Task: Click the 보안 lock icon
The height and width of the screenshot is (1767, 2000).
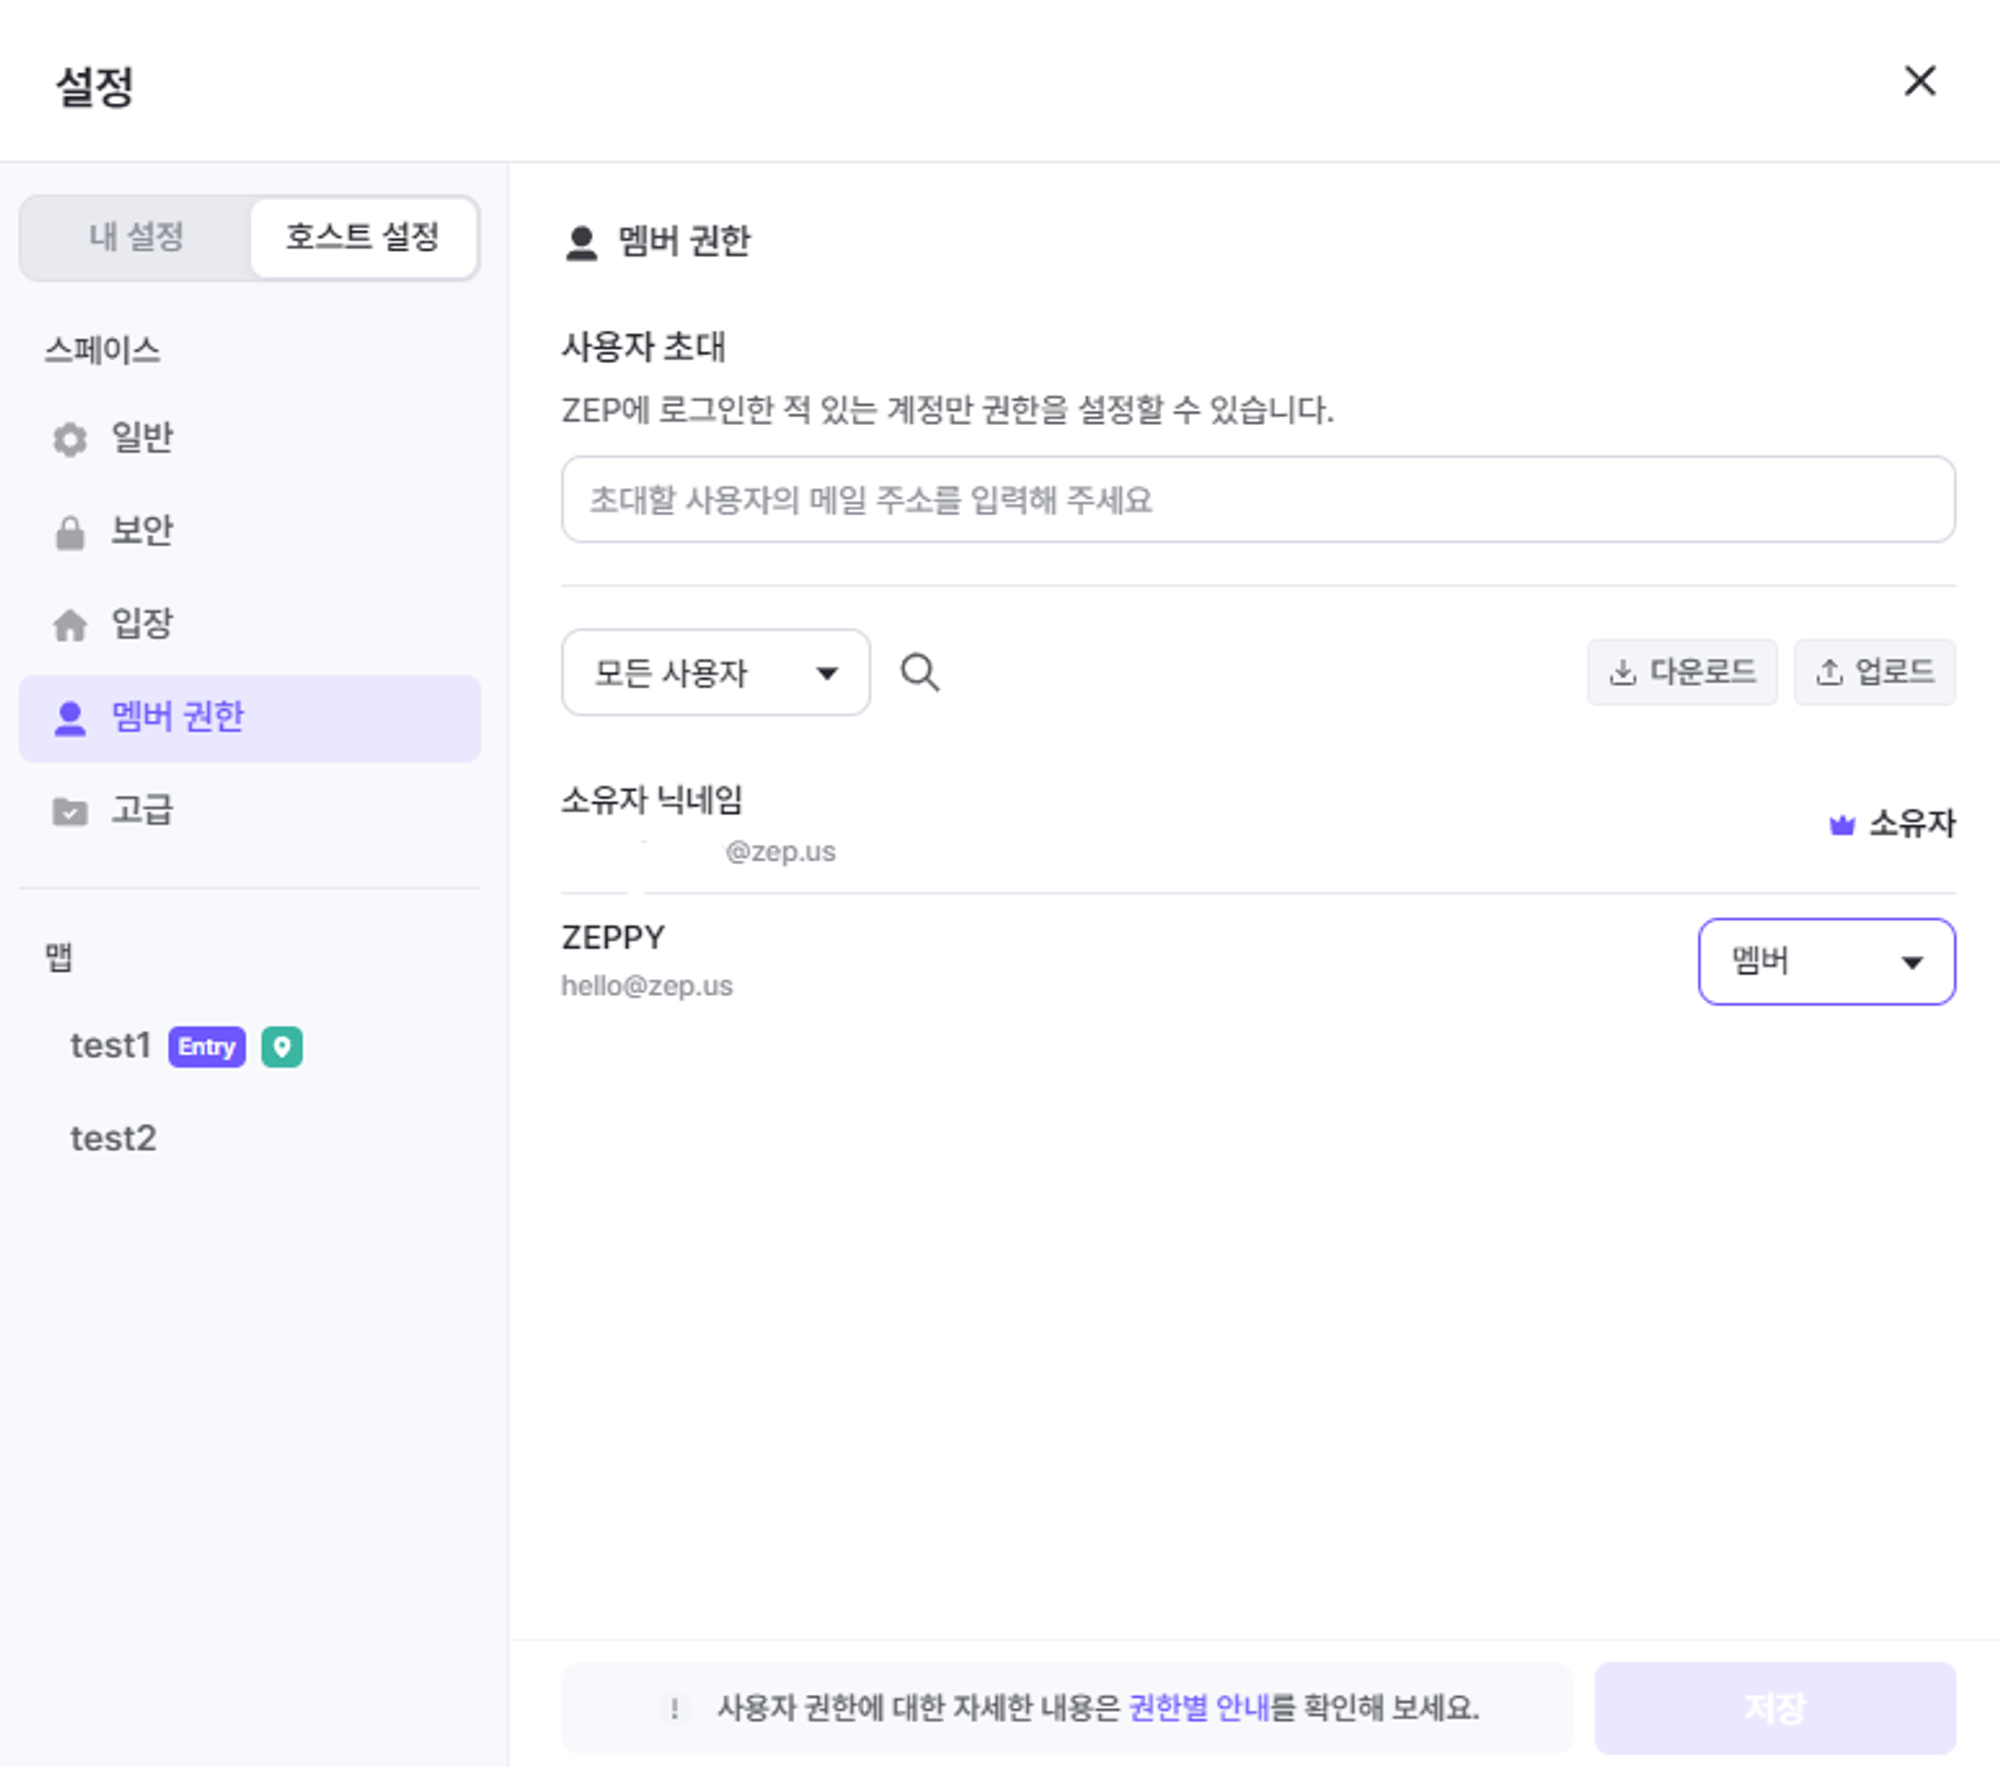Action: point(70,532)
